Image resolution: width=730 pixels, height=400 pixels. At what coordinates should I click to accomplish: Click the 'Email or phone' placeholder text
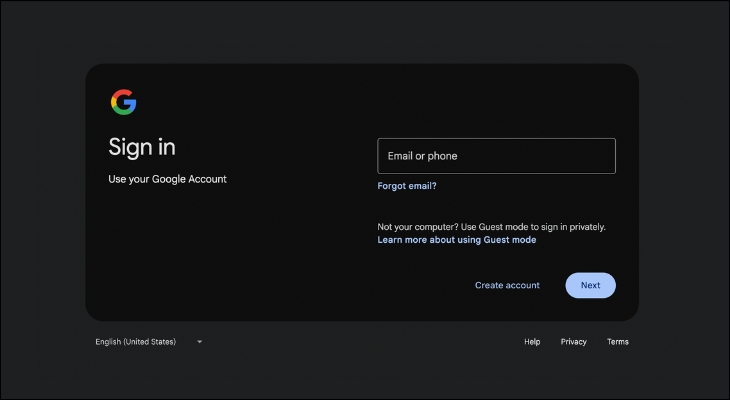422,156
